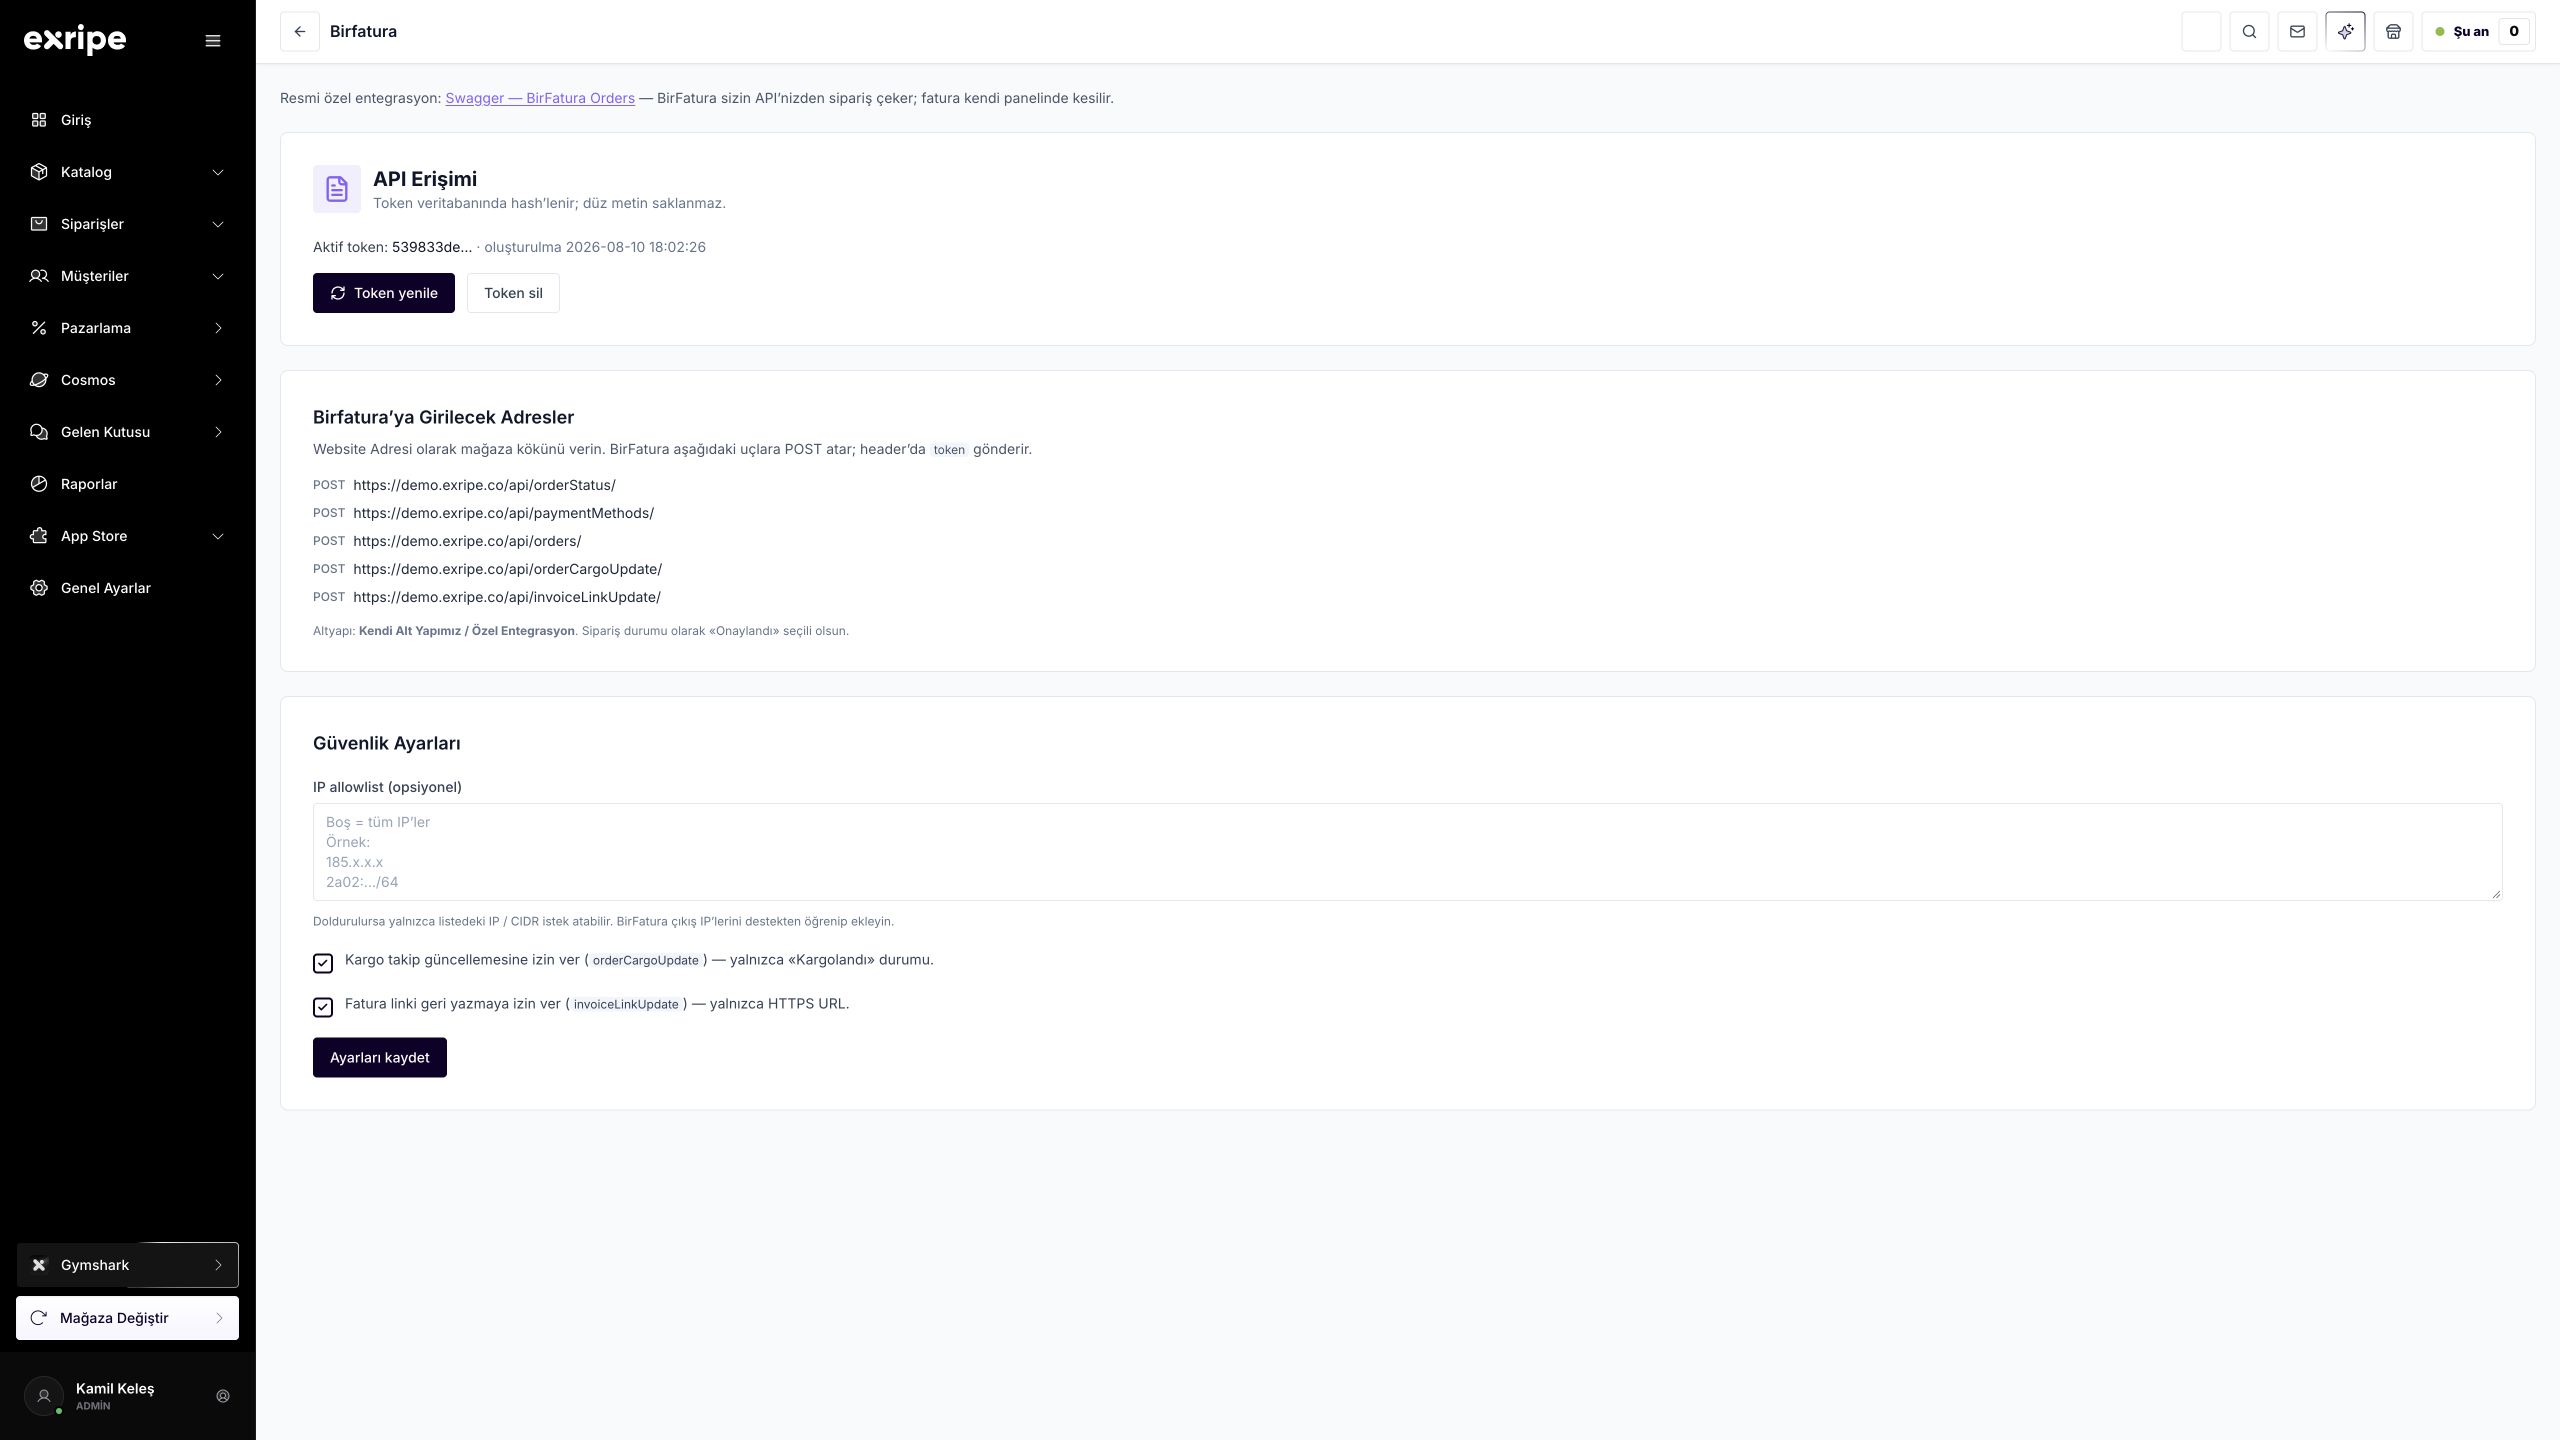The width and height of the screenshot is (2560, 1440).
Task: Click Token sil button
Action: pos(513,293)
